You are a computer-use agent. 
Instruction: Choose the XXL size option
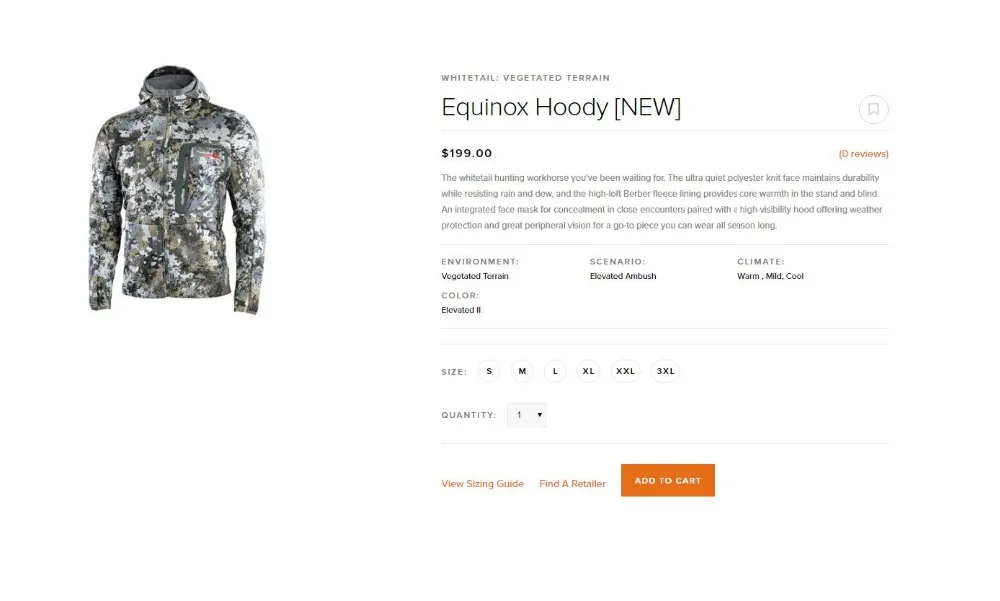[626, 371]
